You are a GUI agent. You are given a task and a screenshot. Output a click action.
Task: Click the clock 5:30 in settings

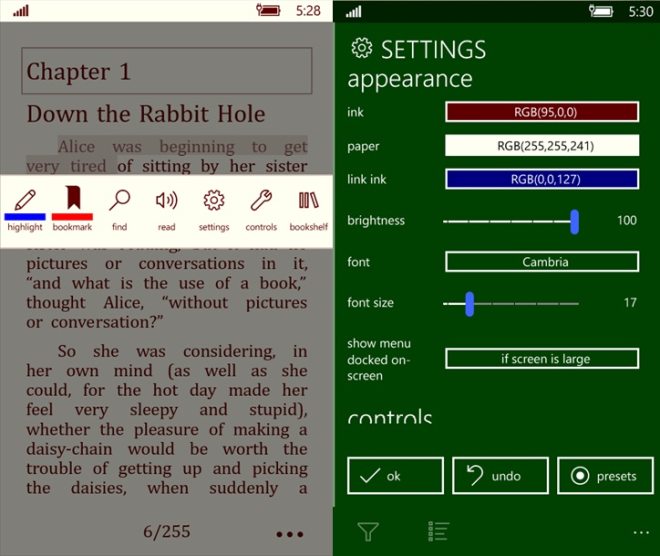(x=641, y=11)
